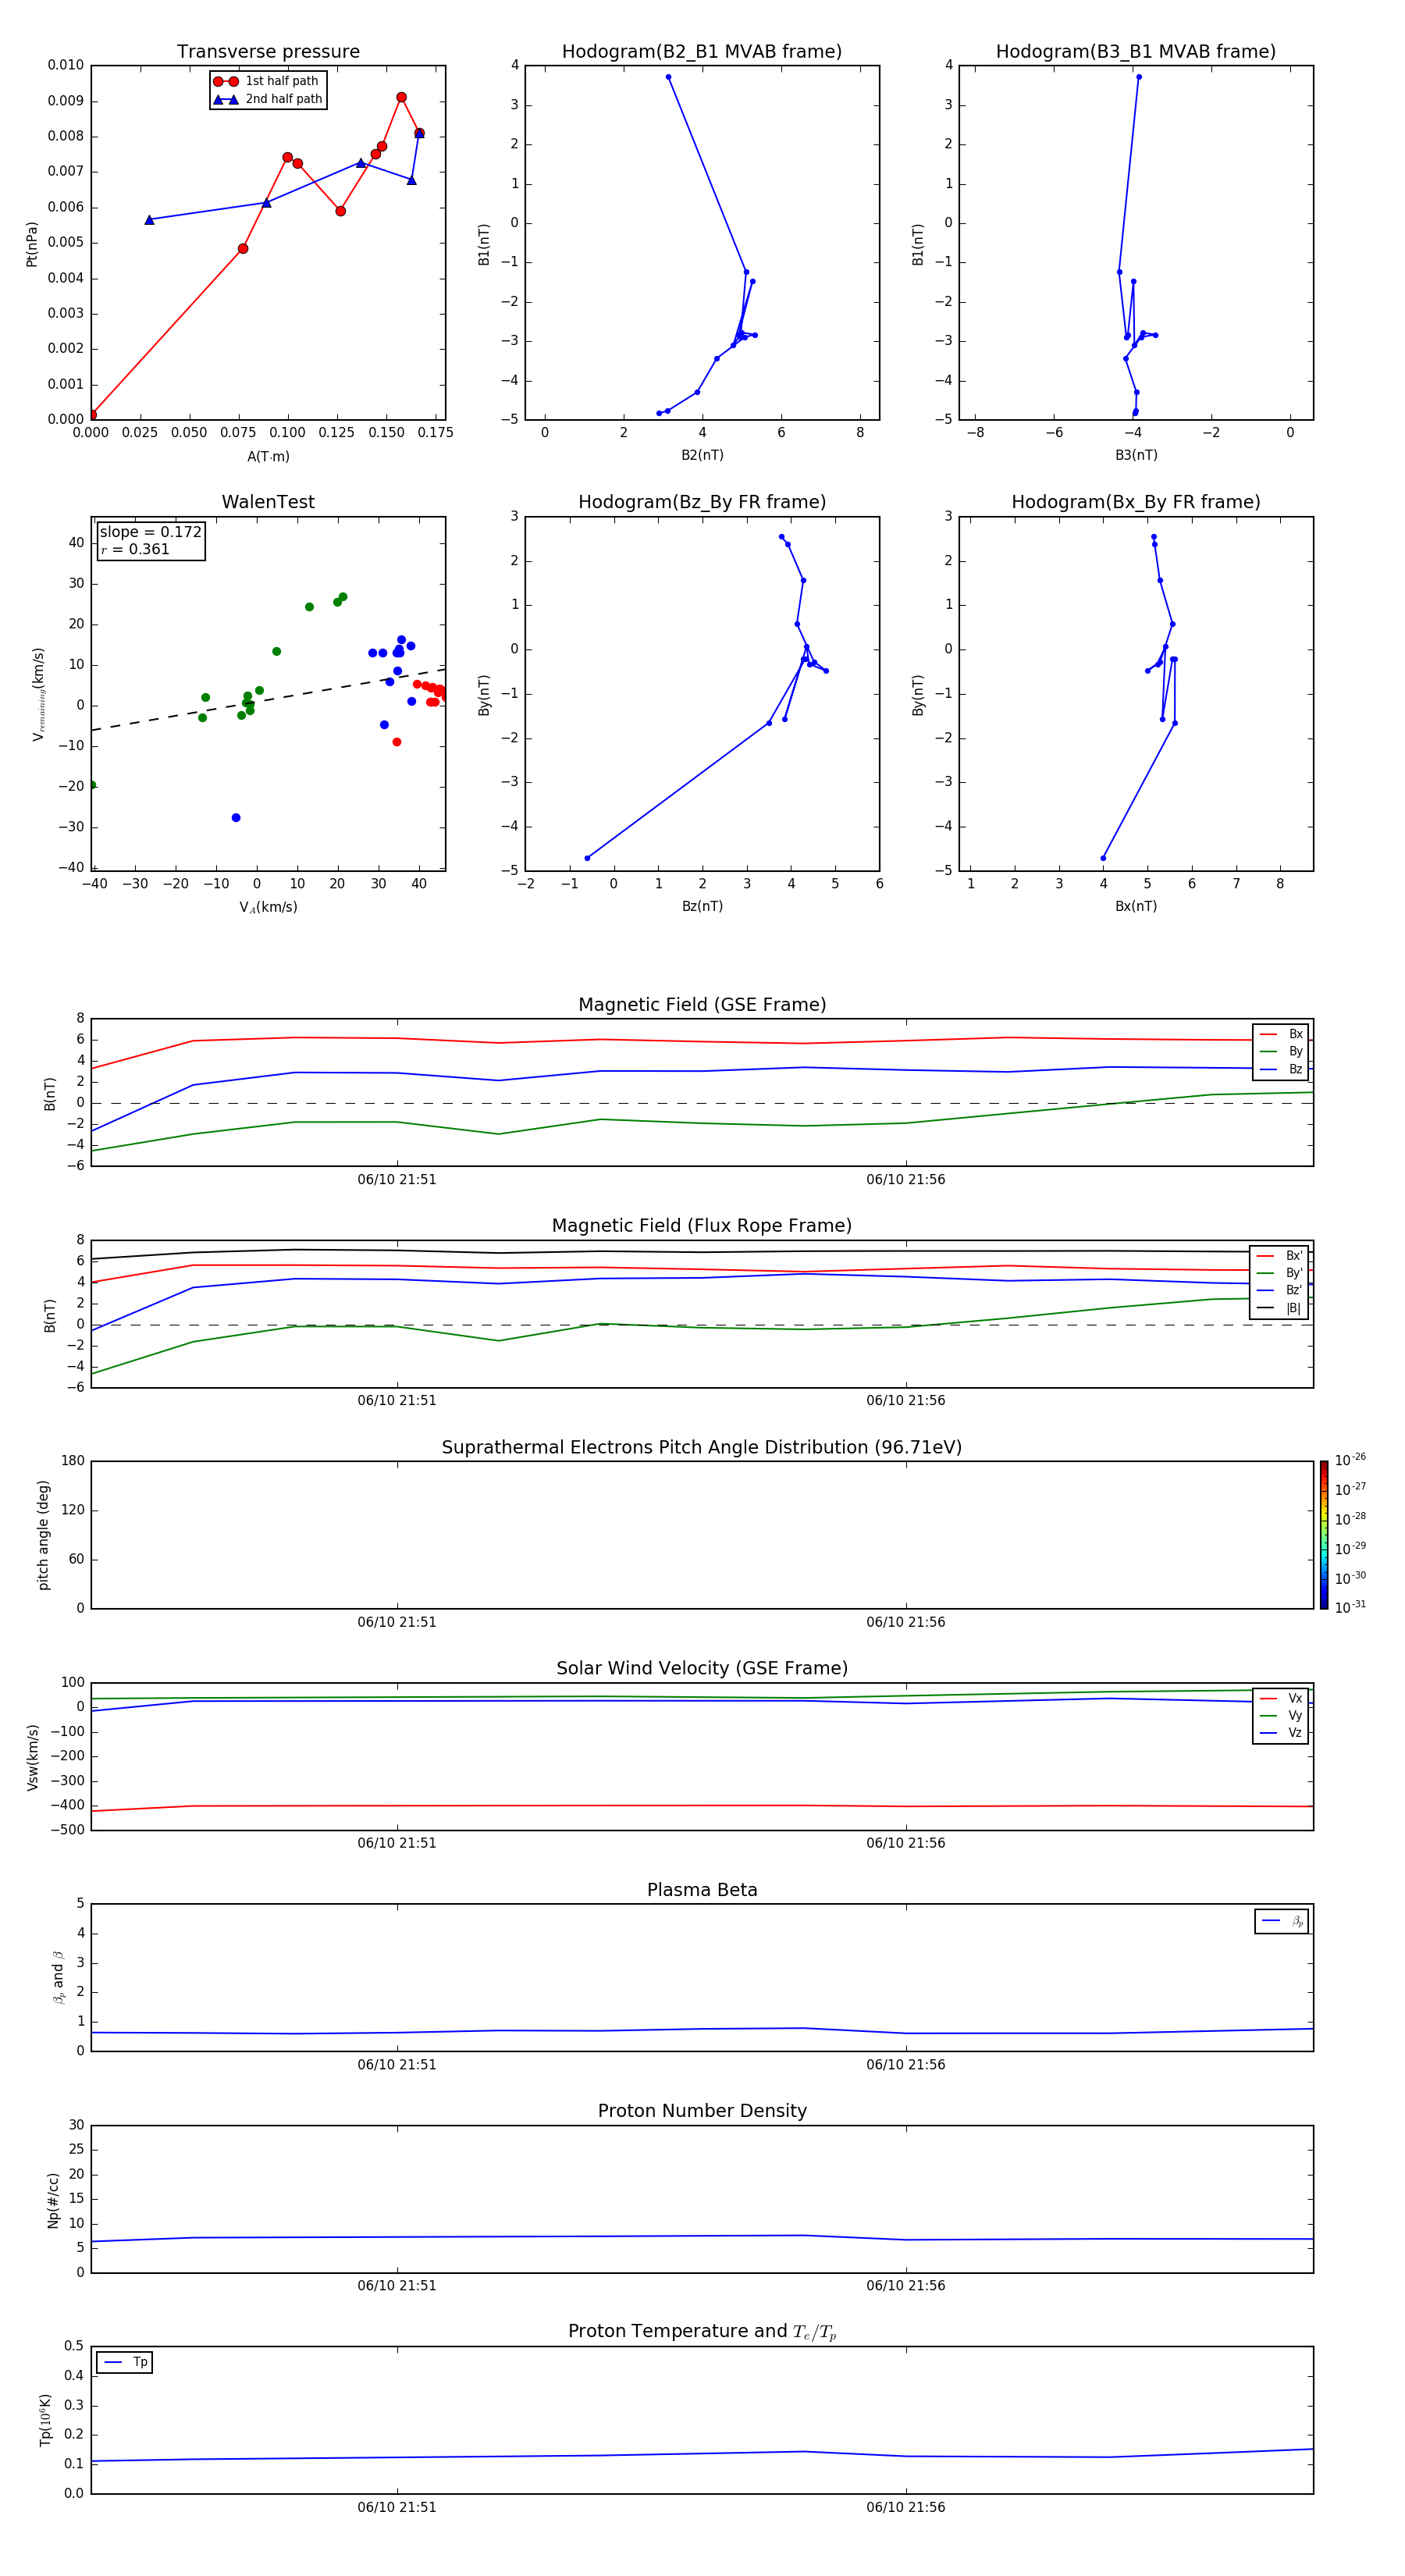The height and width of the screenshot is (2576, 1405).
Task: Select the '1st half path' legend entry
Action: point(266,81)
